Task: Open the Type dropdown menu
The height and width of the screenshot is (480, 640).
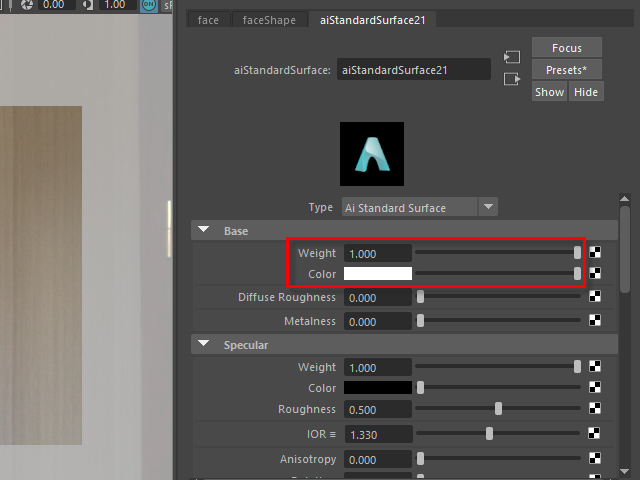Action: tap(488, 207)
